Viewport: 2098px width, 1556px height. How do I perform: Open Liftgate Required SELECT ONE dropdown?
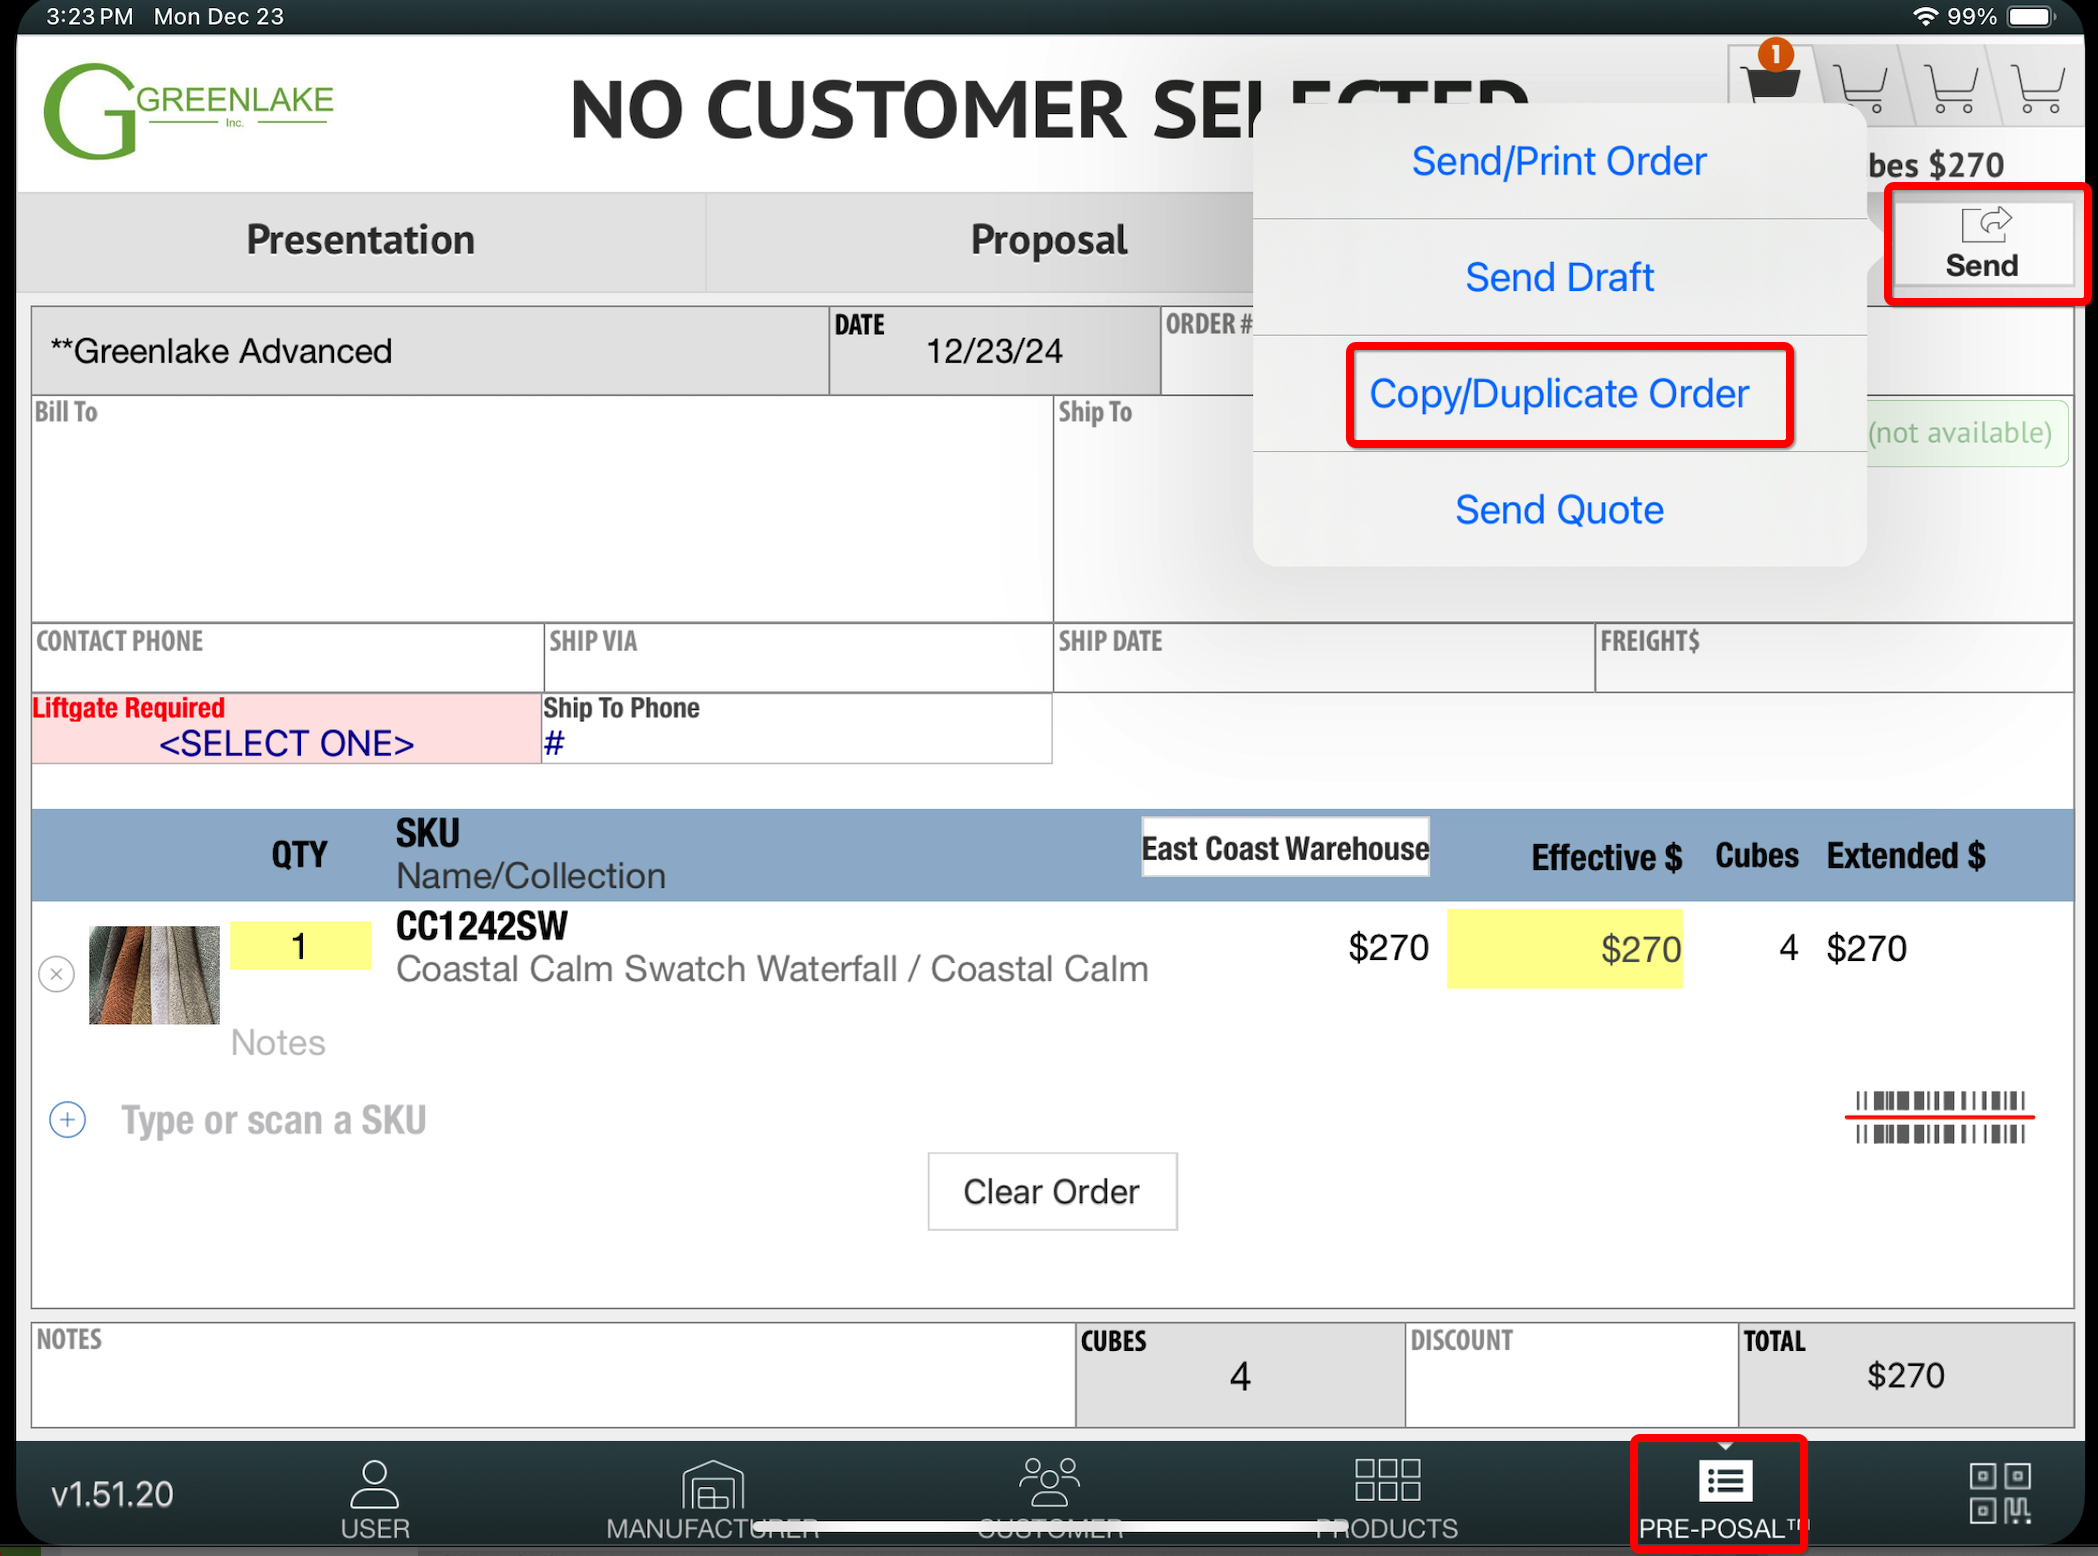(286, 742)
